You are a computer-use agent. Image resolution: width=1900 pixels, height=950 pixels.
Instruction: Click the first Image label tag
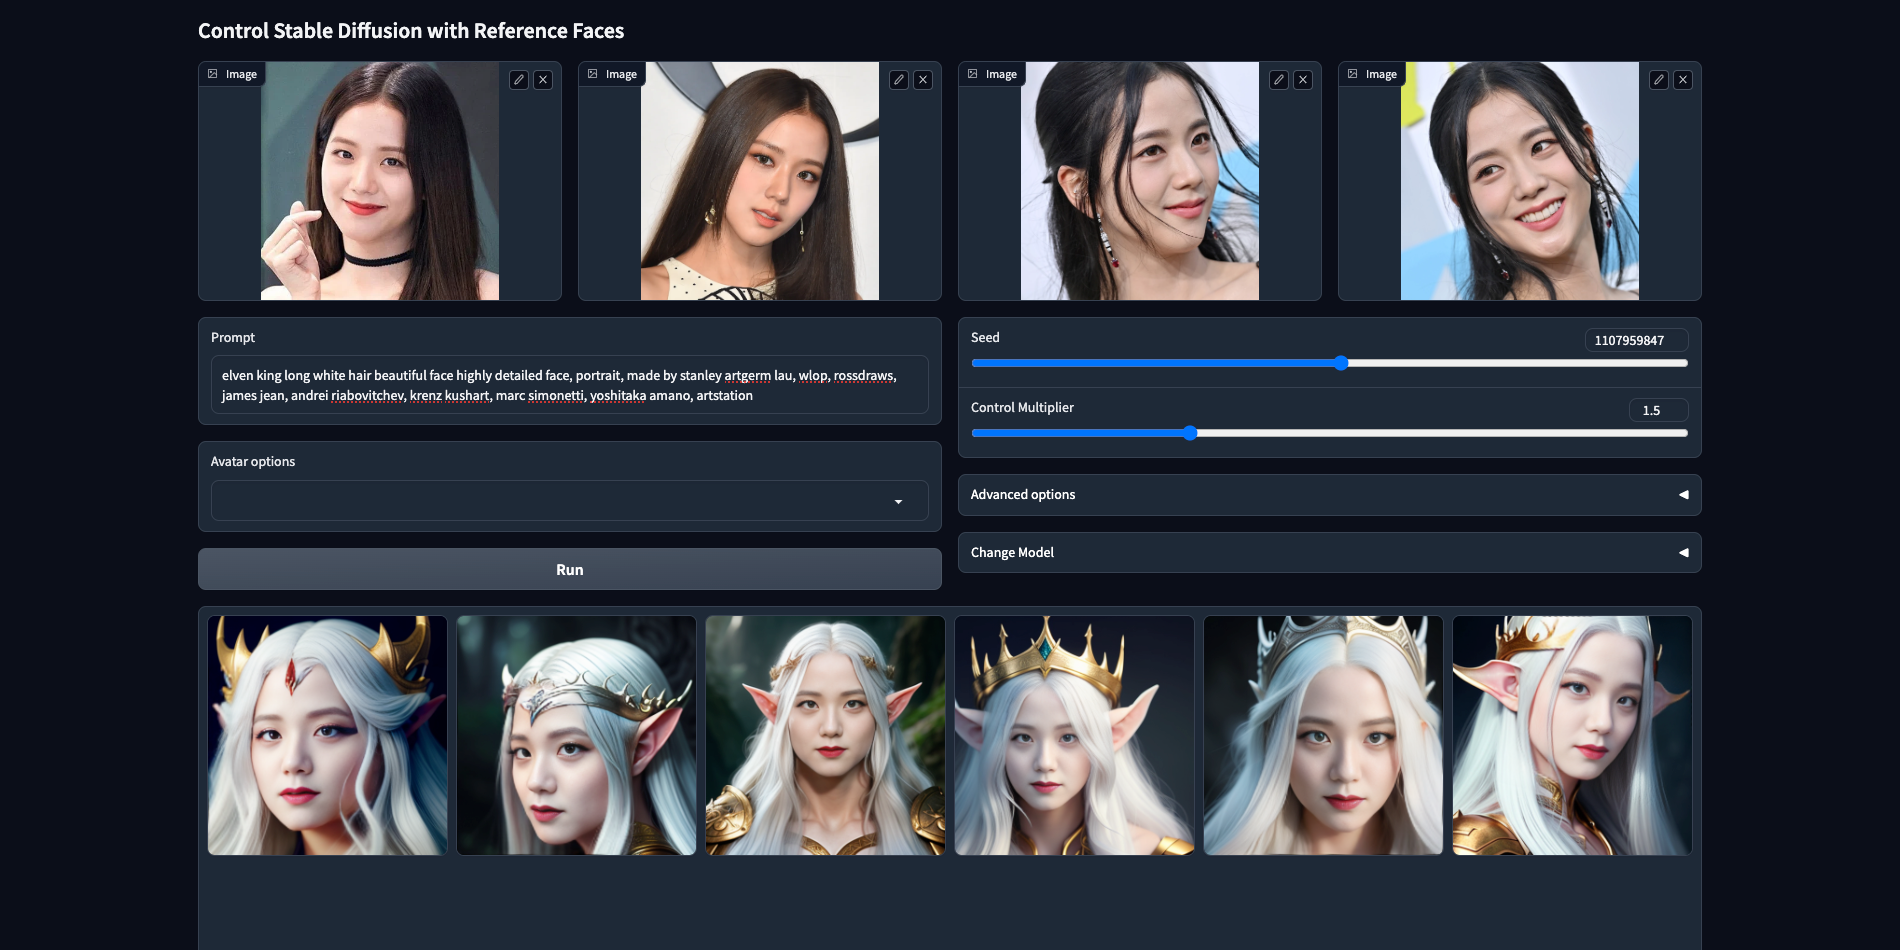coord(232,74)
